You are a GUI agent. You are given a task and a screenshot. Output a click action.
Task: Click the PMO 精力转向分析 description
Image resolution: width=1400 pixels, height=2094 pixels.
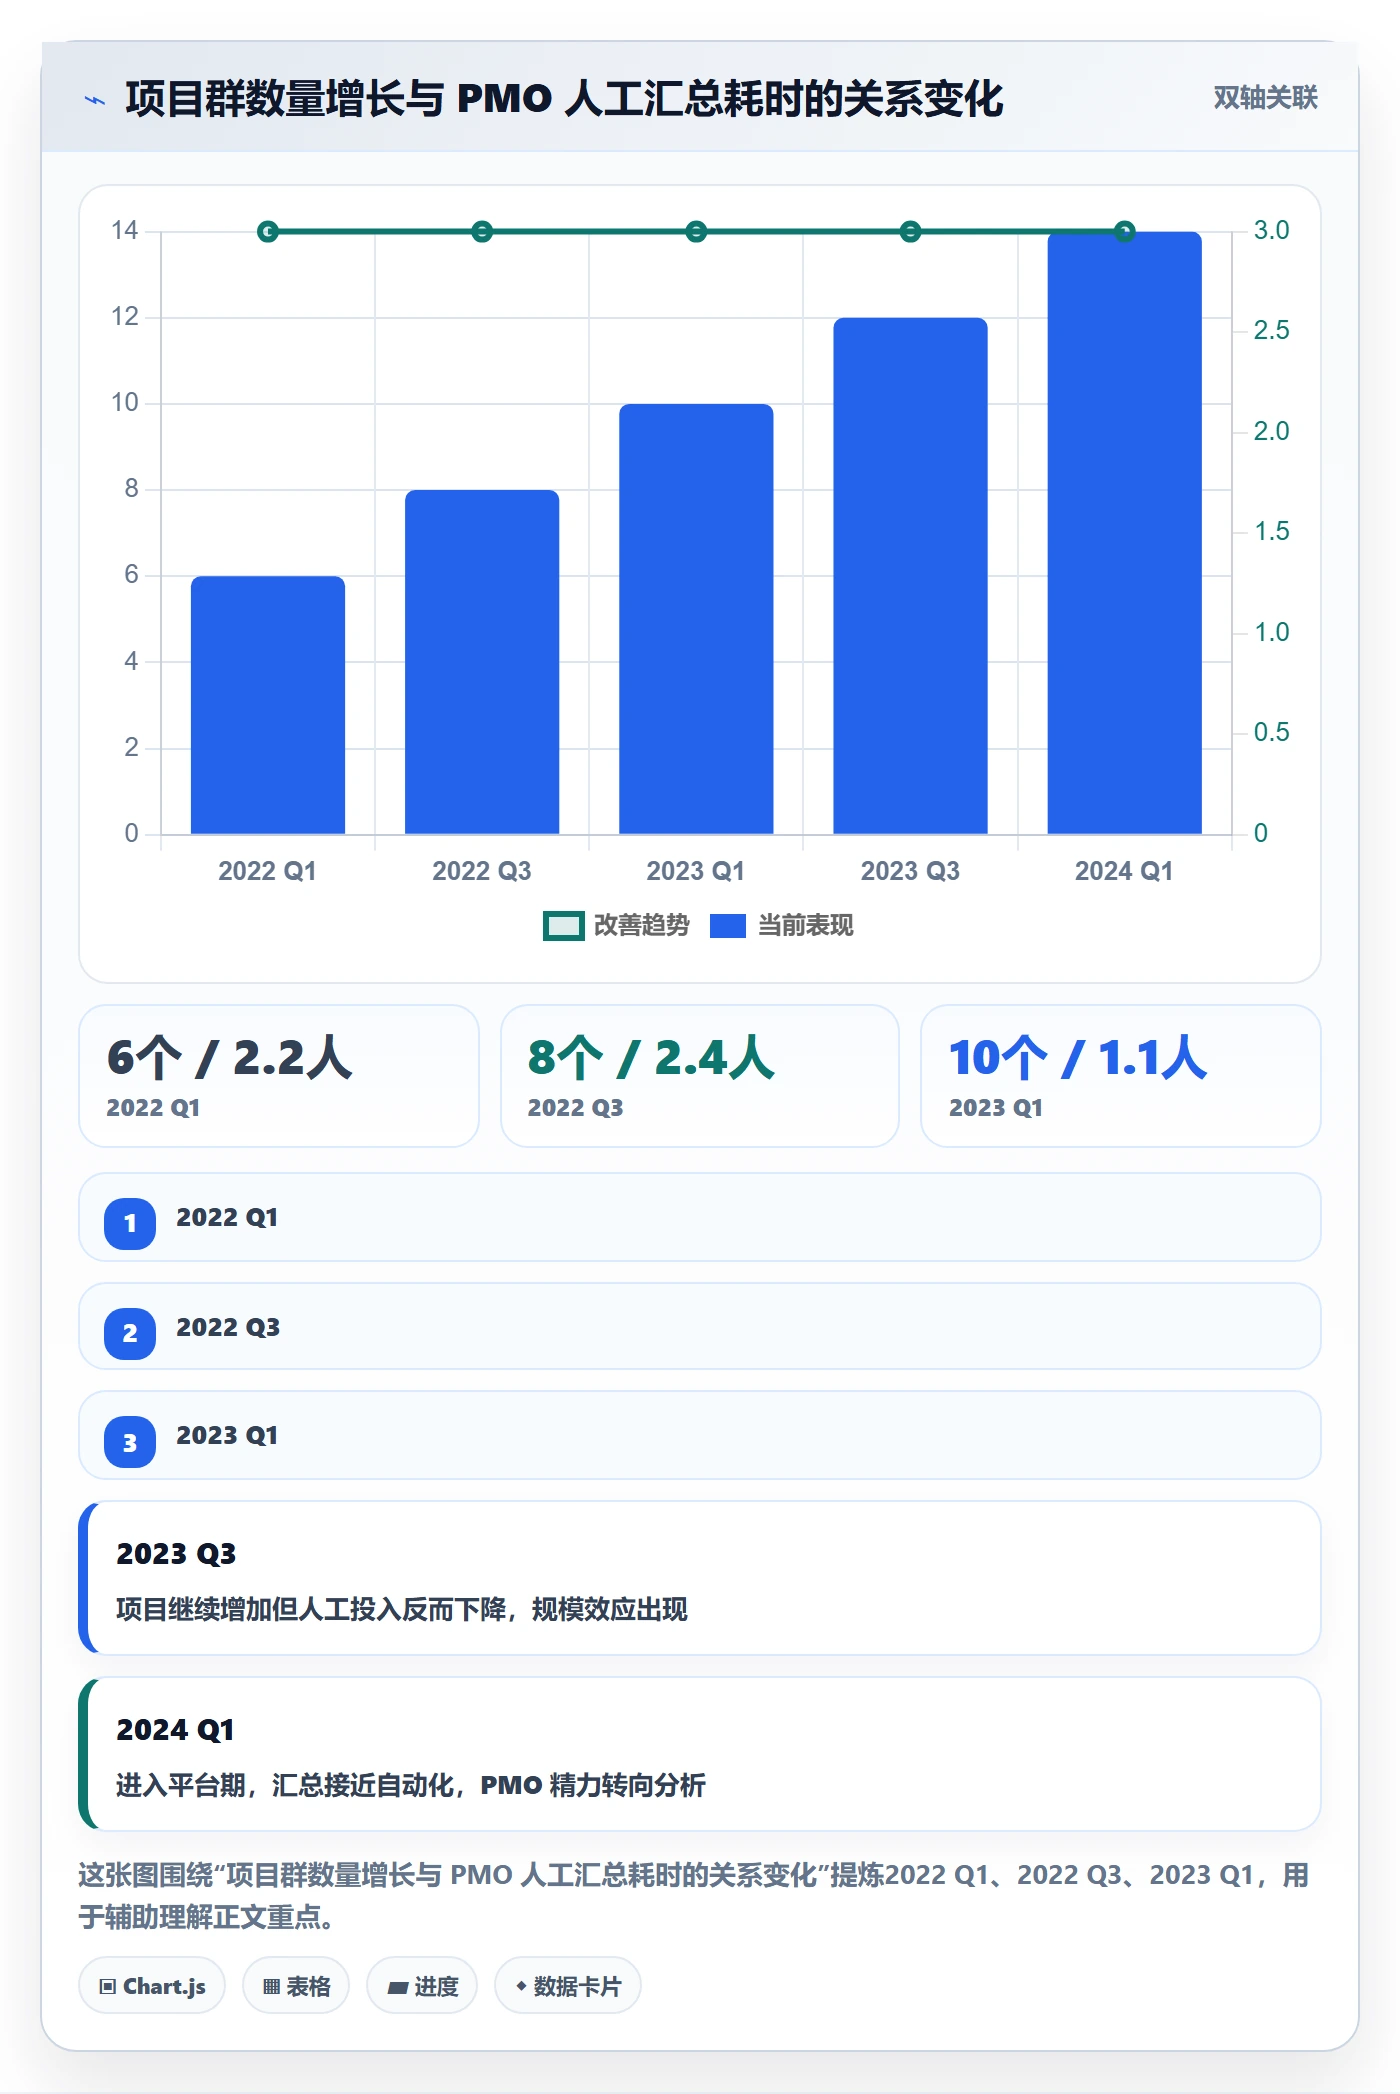click(x=593, y=1785)
